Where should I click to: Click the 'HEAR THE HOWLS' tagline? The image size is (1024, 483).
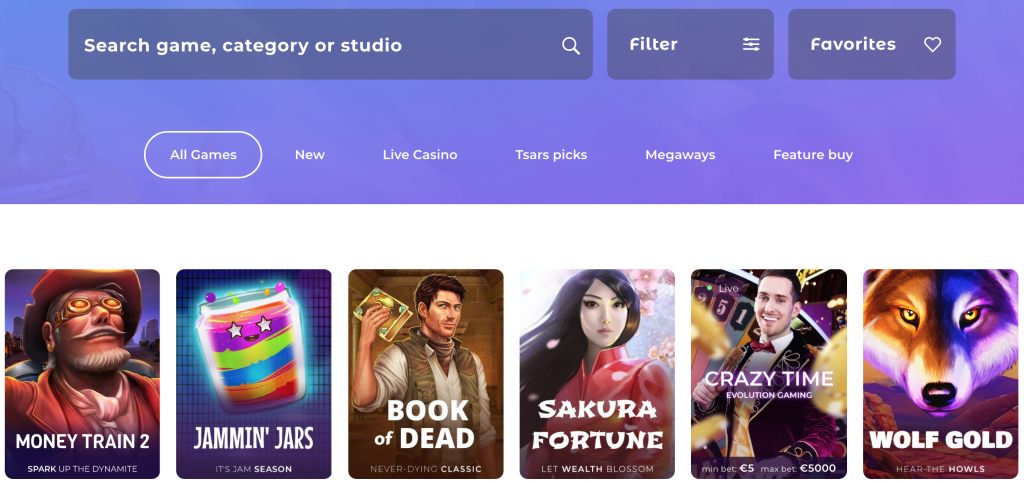tap(940, 469)
